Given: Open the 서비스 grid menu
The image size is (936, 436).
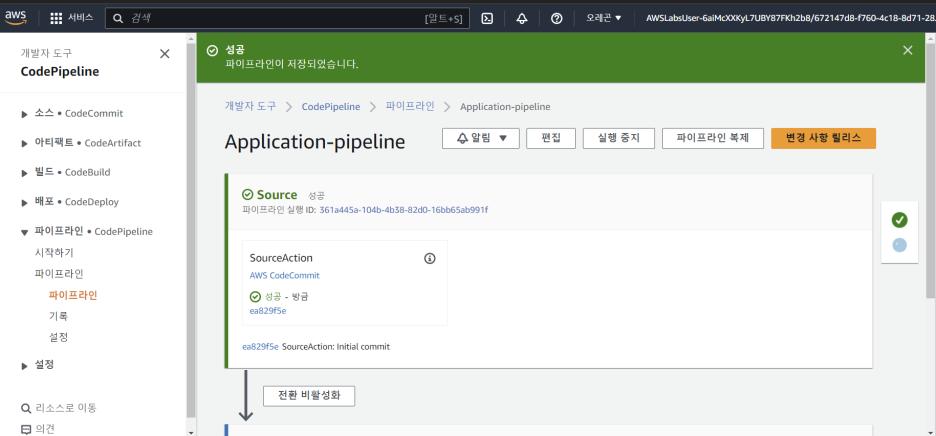Looking at the screenshot, I should (x=72, y=18).
